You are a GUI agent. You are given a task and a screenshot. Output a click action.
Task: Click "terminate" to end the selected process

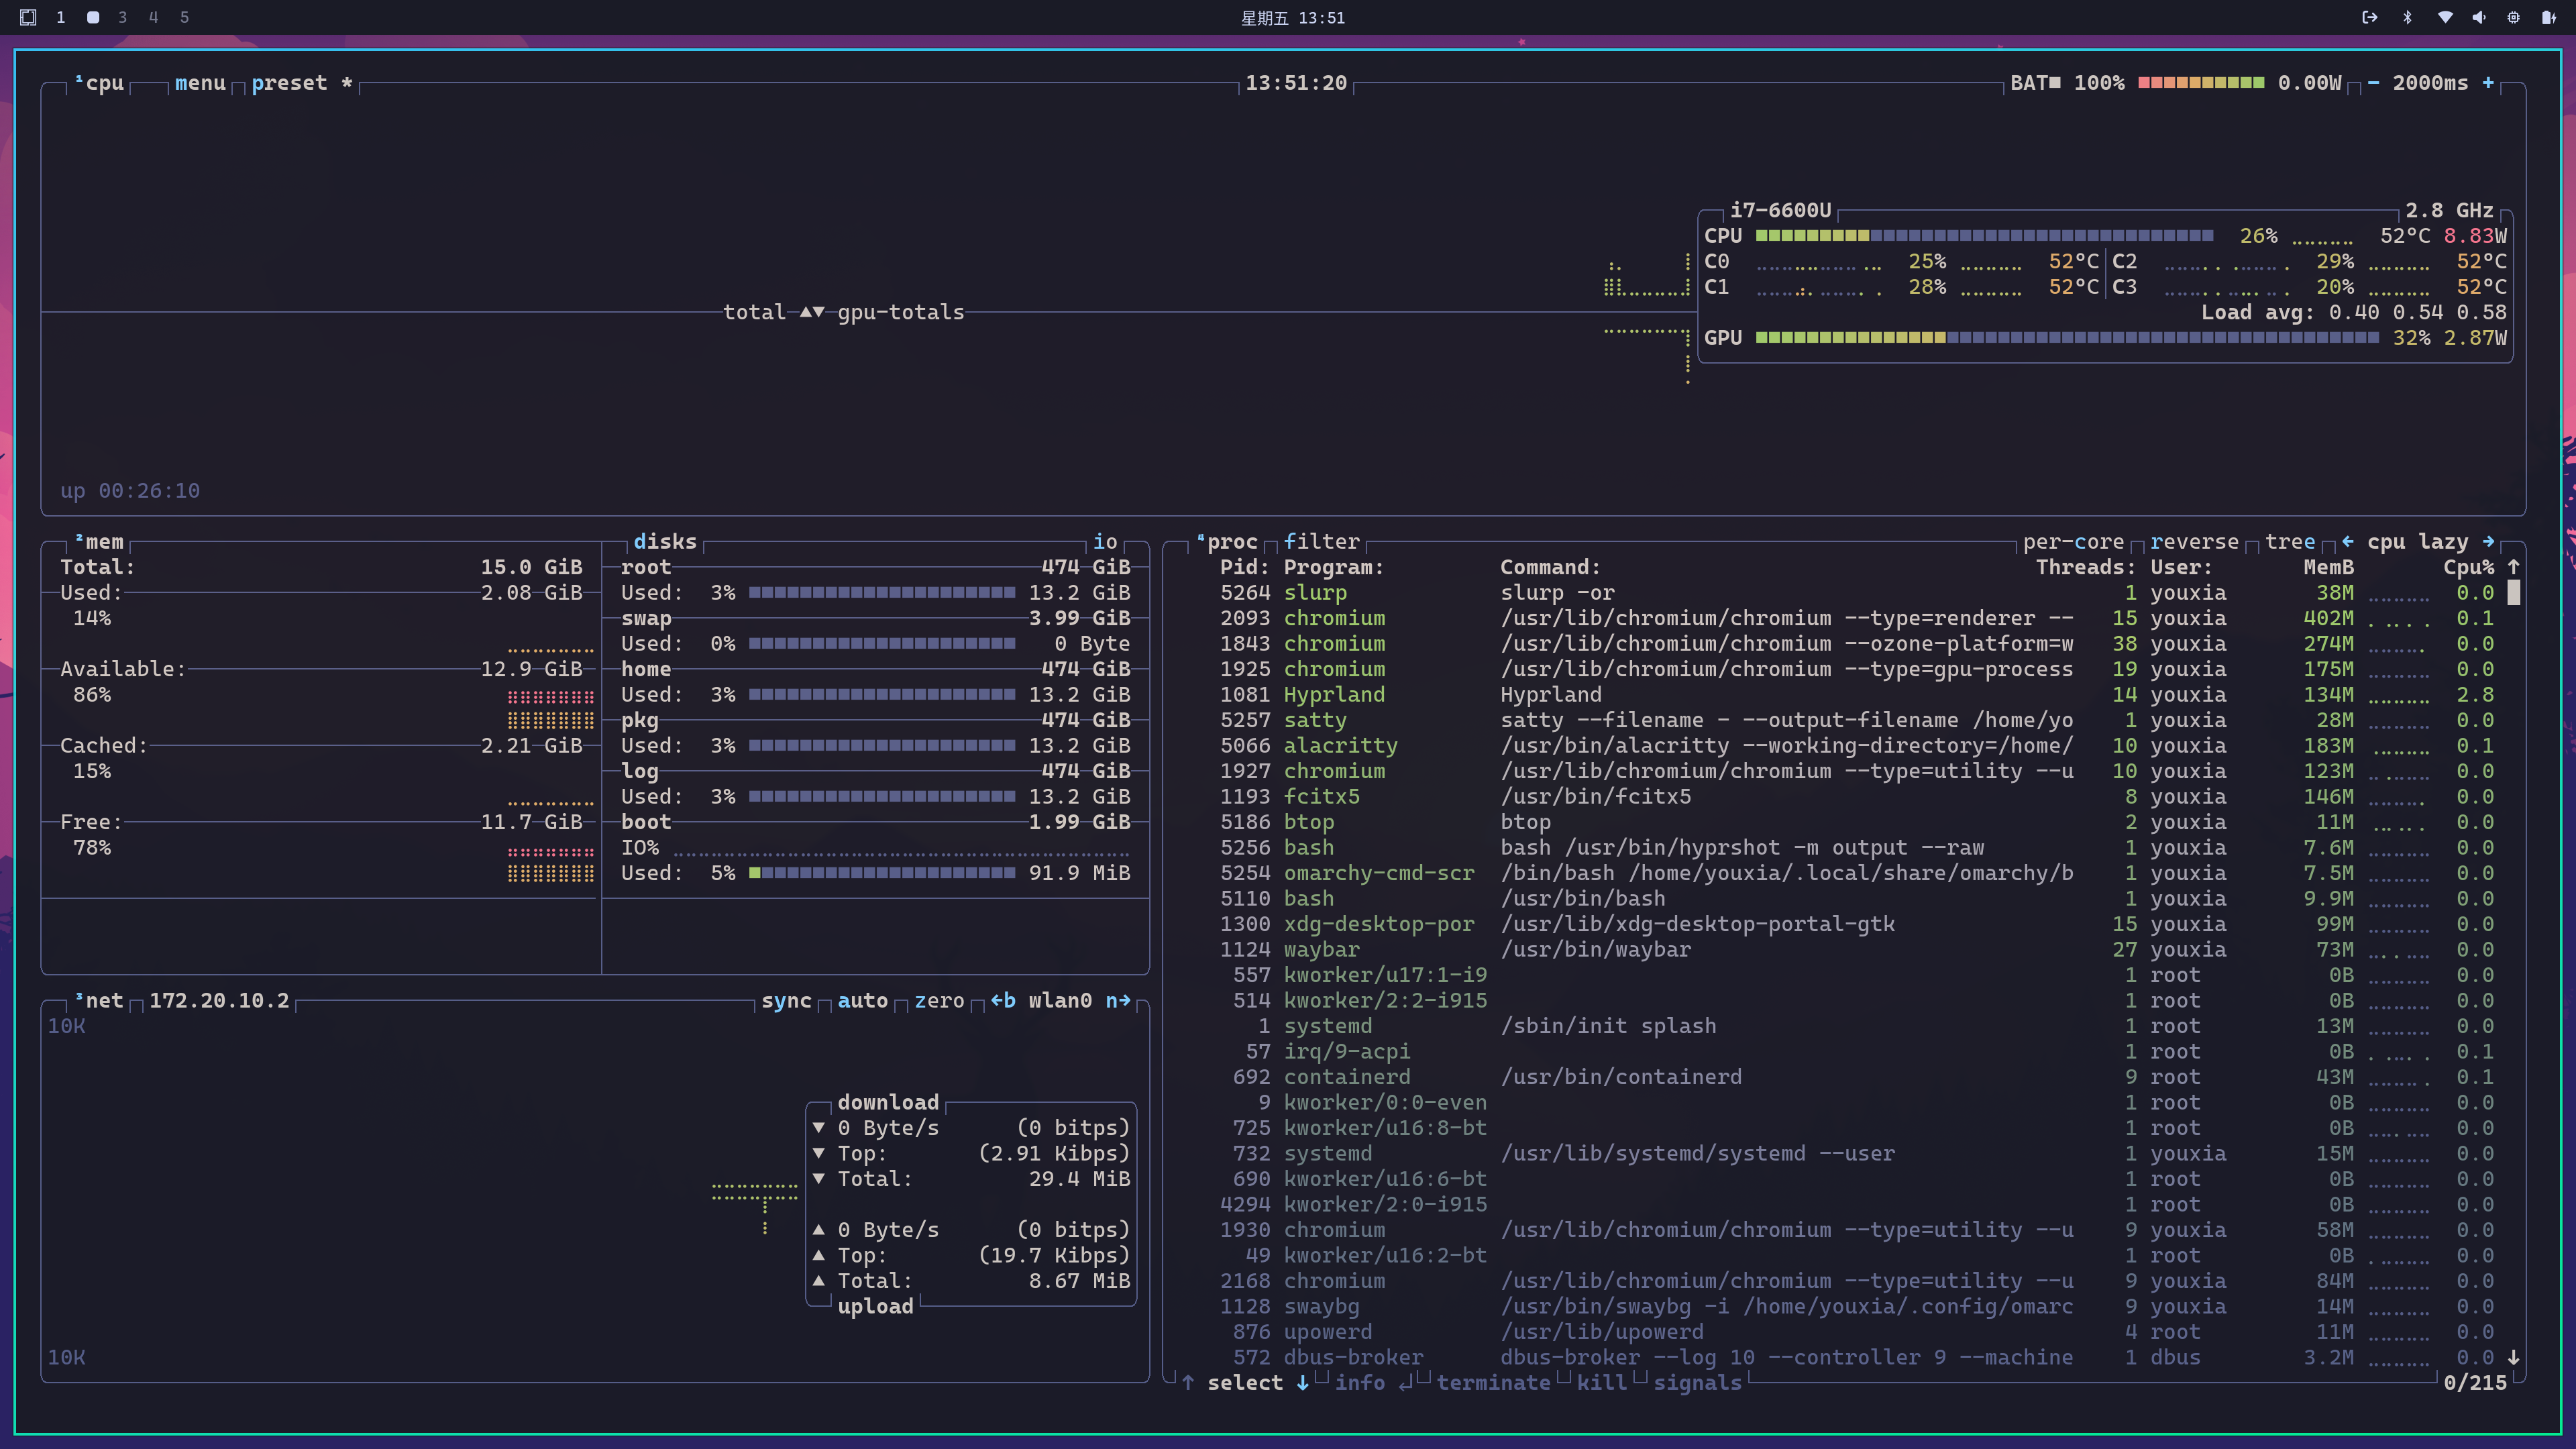click(1494, 1382)
